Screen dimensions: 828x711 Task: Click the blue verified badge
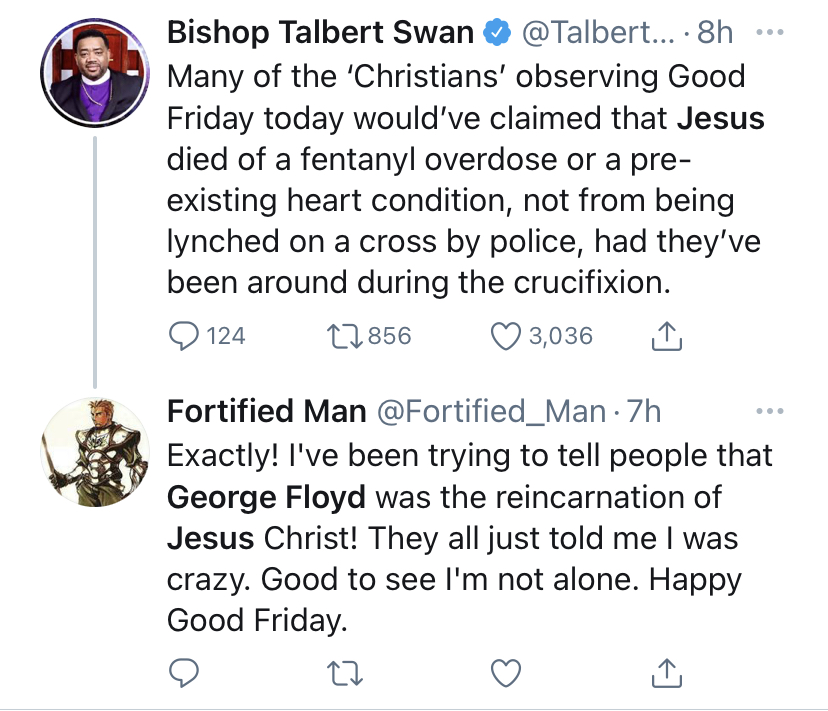pyautogui.click(x=497, y=32)
